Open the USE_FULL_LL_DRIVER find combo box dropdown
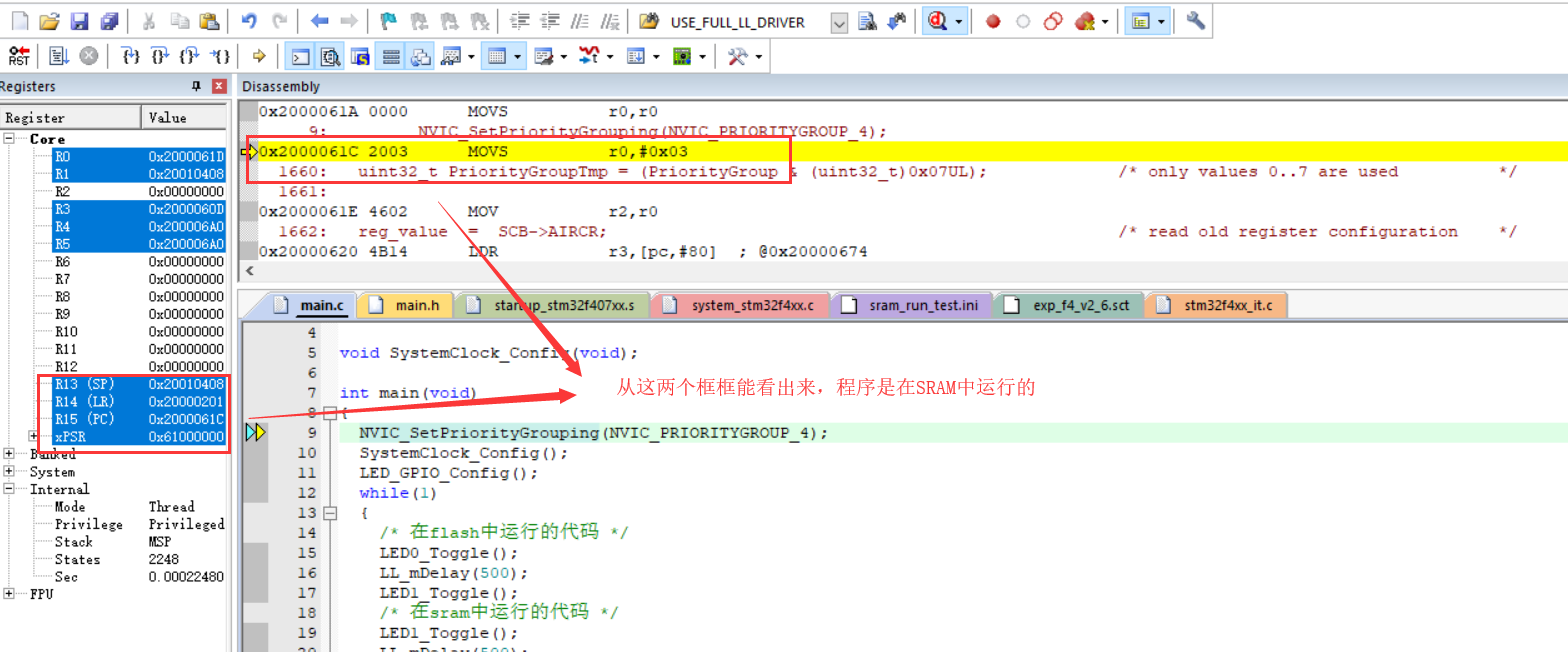Image resolution: width=1568 pixels, height=652 pixels. click(x=839, y=22)
